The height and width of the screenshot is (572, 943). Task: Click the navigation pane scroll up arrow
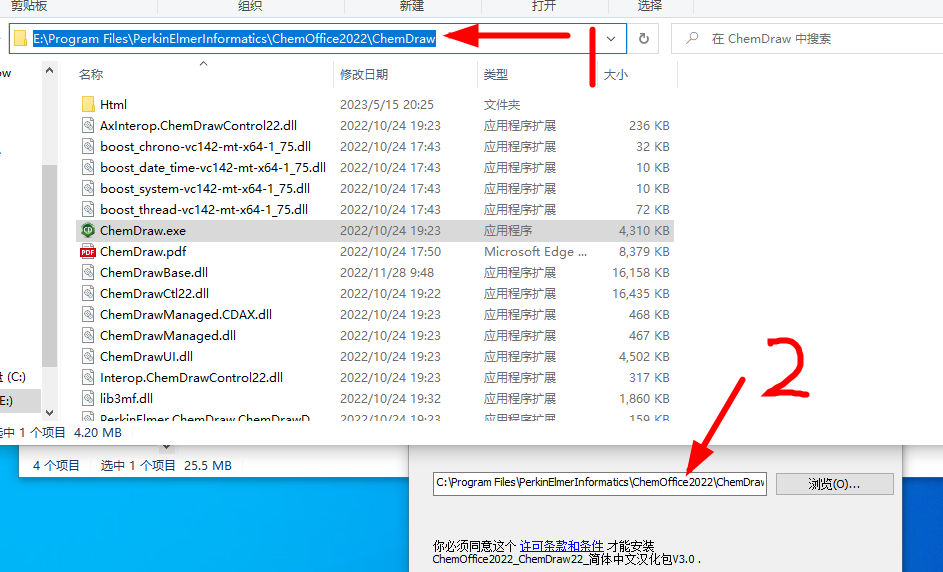coord(49,70)
